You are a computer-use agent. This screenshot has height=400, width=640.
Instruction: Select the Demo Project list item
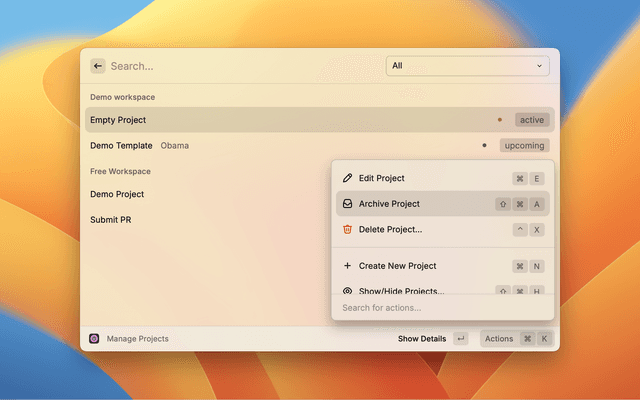click(117, 194)
